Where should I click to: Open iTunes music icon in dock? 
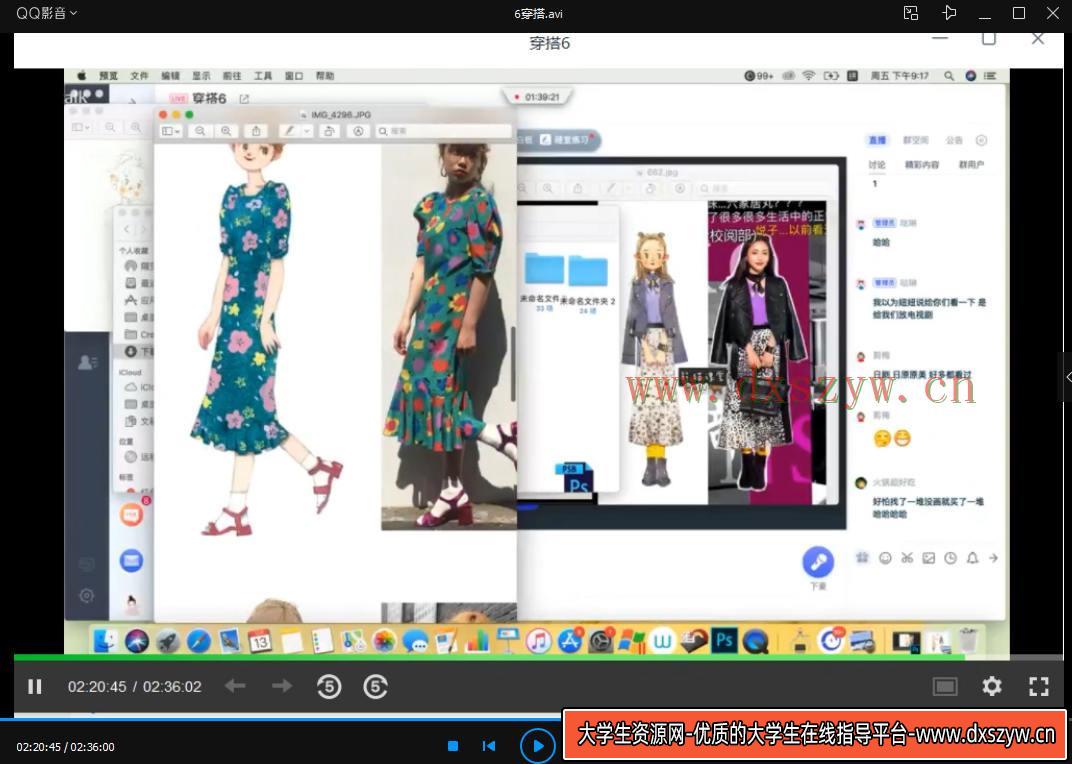click(539, 641)
